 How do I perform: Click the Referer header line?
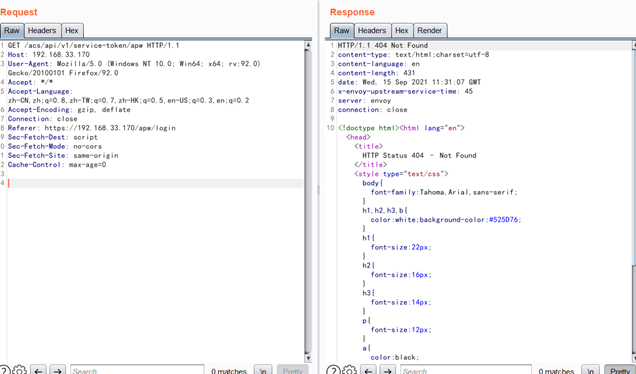92,128
